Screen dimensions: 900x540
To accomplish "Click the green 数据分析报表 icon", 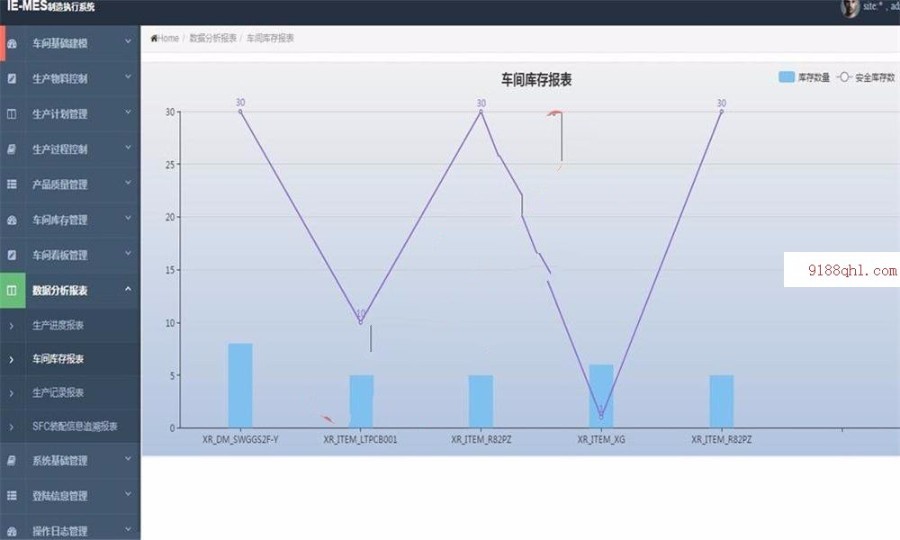I will [x=12, y=290].
